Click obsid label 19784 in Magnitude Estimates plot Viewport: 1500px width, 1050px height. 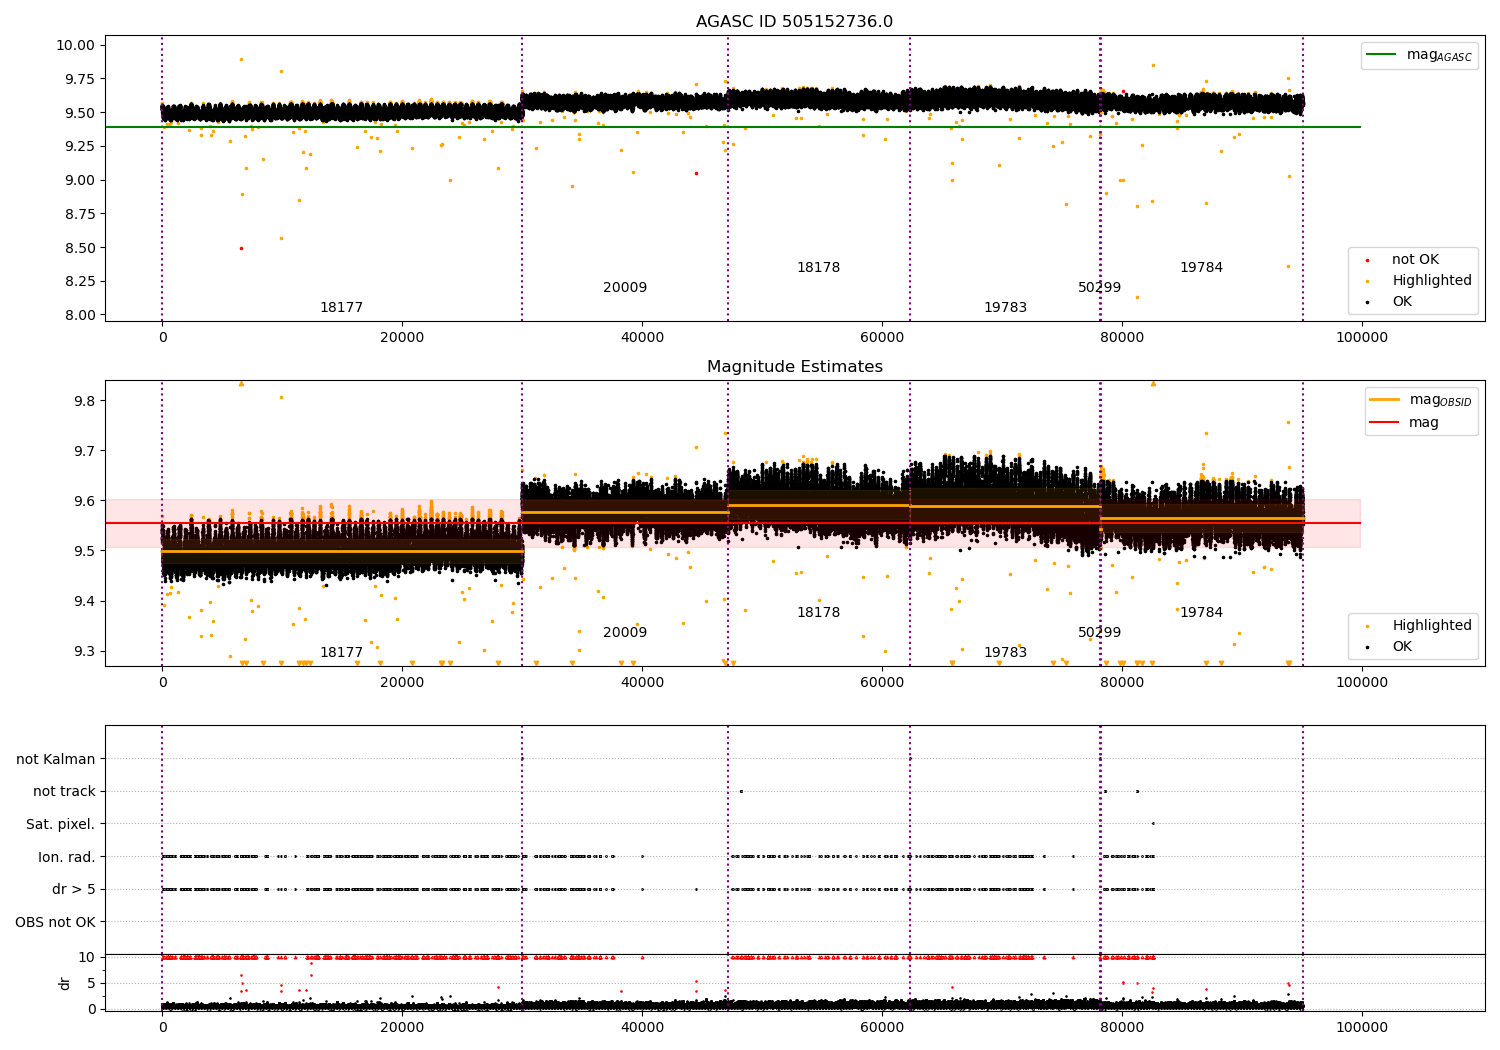pyautogui.click(x=1201, y=613)
